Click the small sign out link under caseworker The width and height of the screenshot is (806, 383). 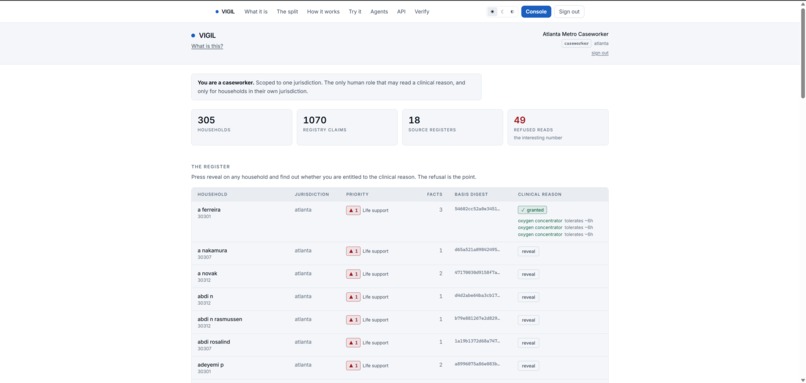600,53
